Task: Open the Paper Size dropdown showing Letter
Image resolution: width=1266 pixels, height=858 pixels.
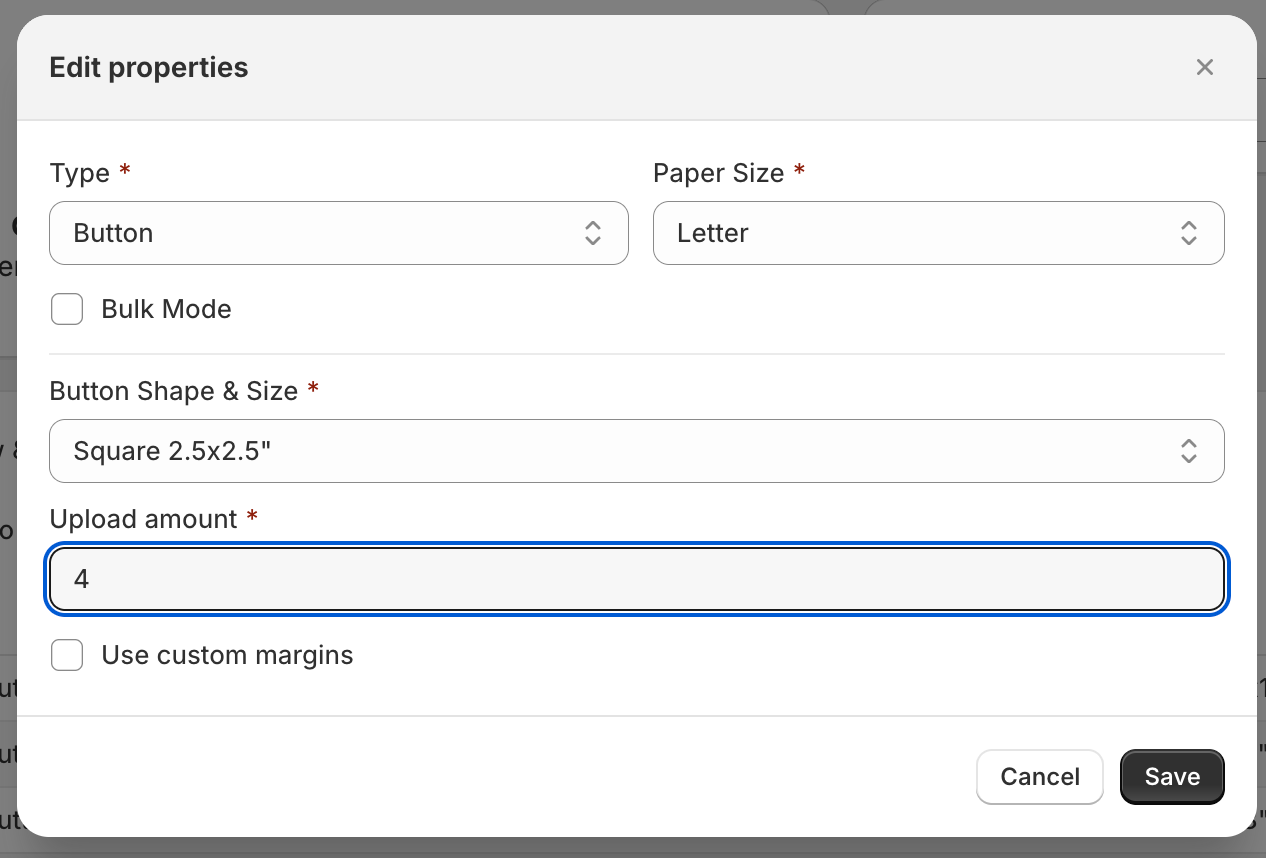Action: point(920,233)
